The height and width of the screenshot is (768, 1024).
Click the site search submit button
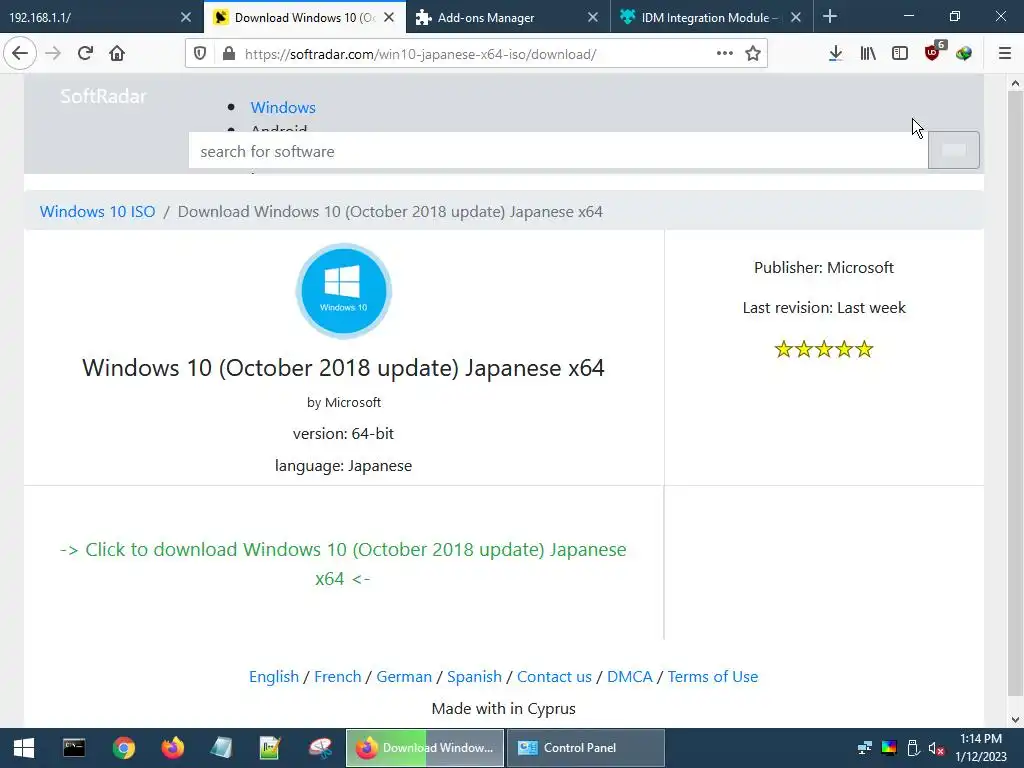(x=953, y=150)
